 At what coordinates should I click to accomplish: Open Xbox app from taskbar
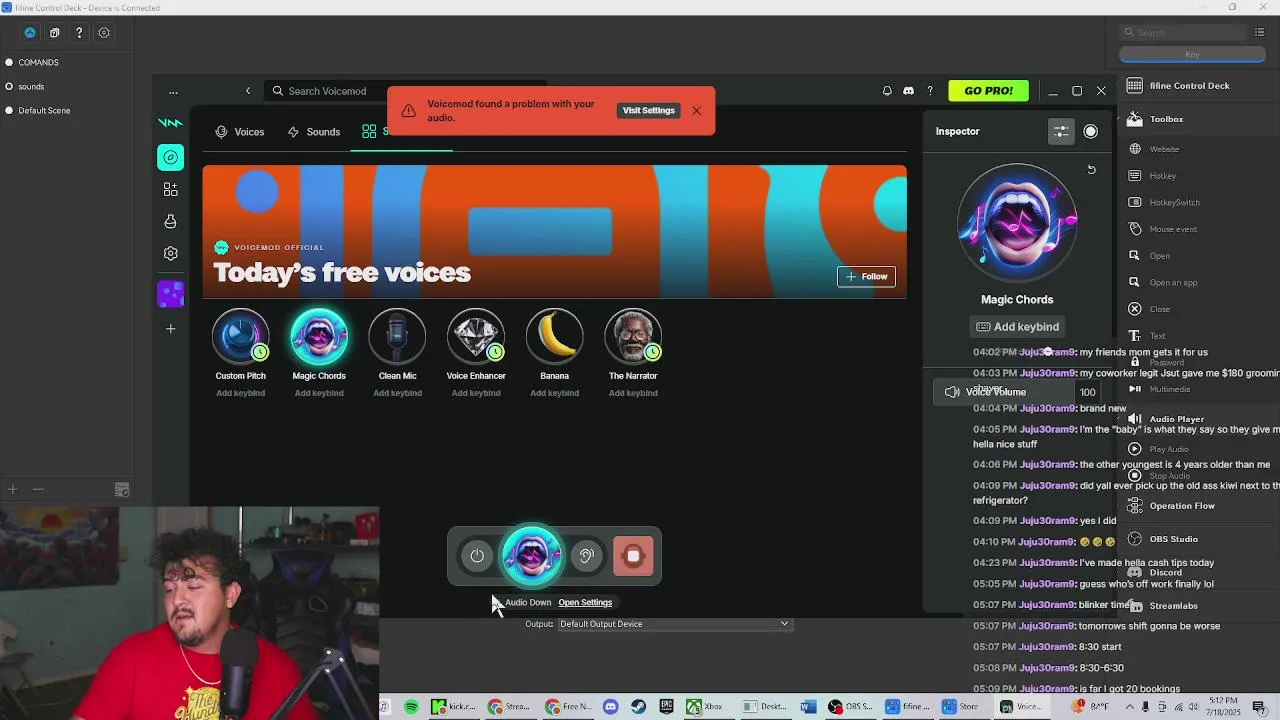coord(703,707)
